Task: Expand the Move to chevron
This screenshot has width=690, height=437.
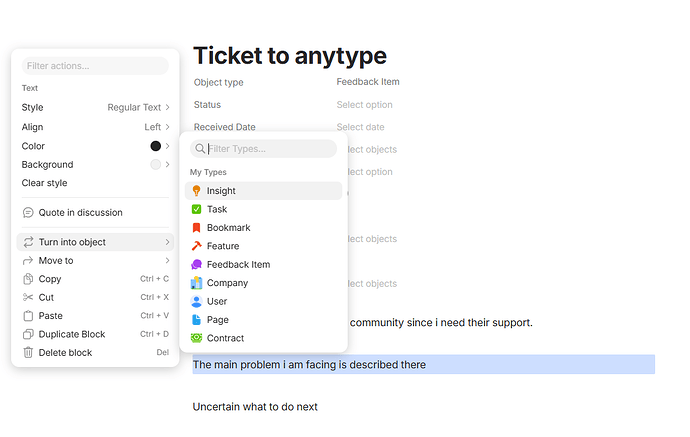Action: tap(167, 261)
